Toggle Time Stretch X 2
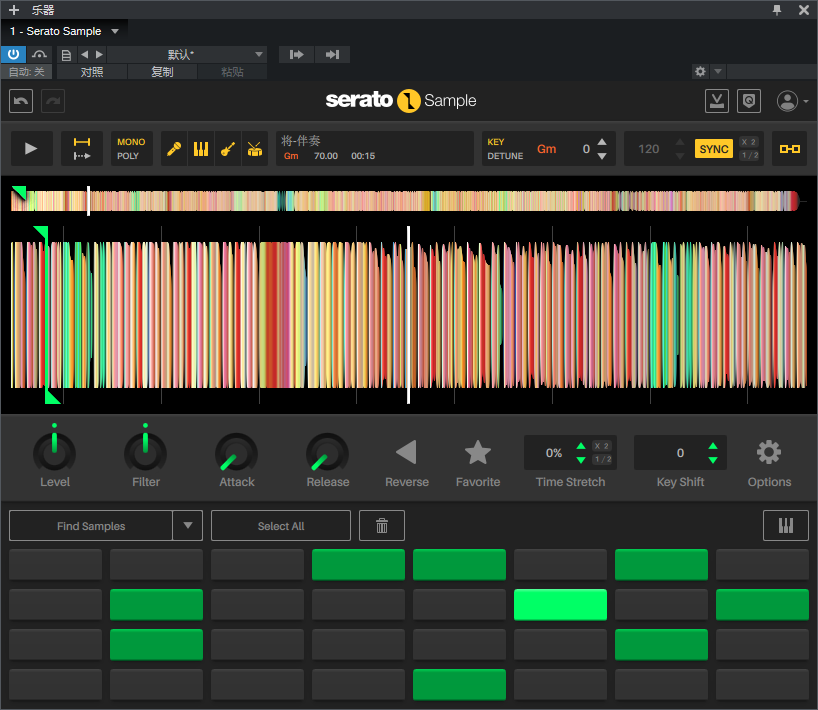818x710 pixels. pos(602,446)
